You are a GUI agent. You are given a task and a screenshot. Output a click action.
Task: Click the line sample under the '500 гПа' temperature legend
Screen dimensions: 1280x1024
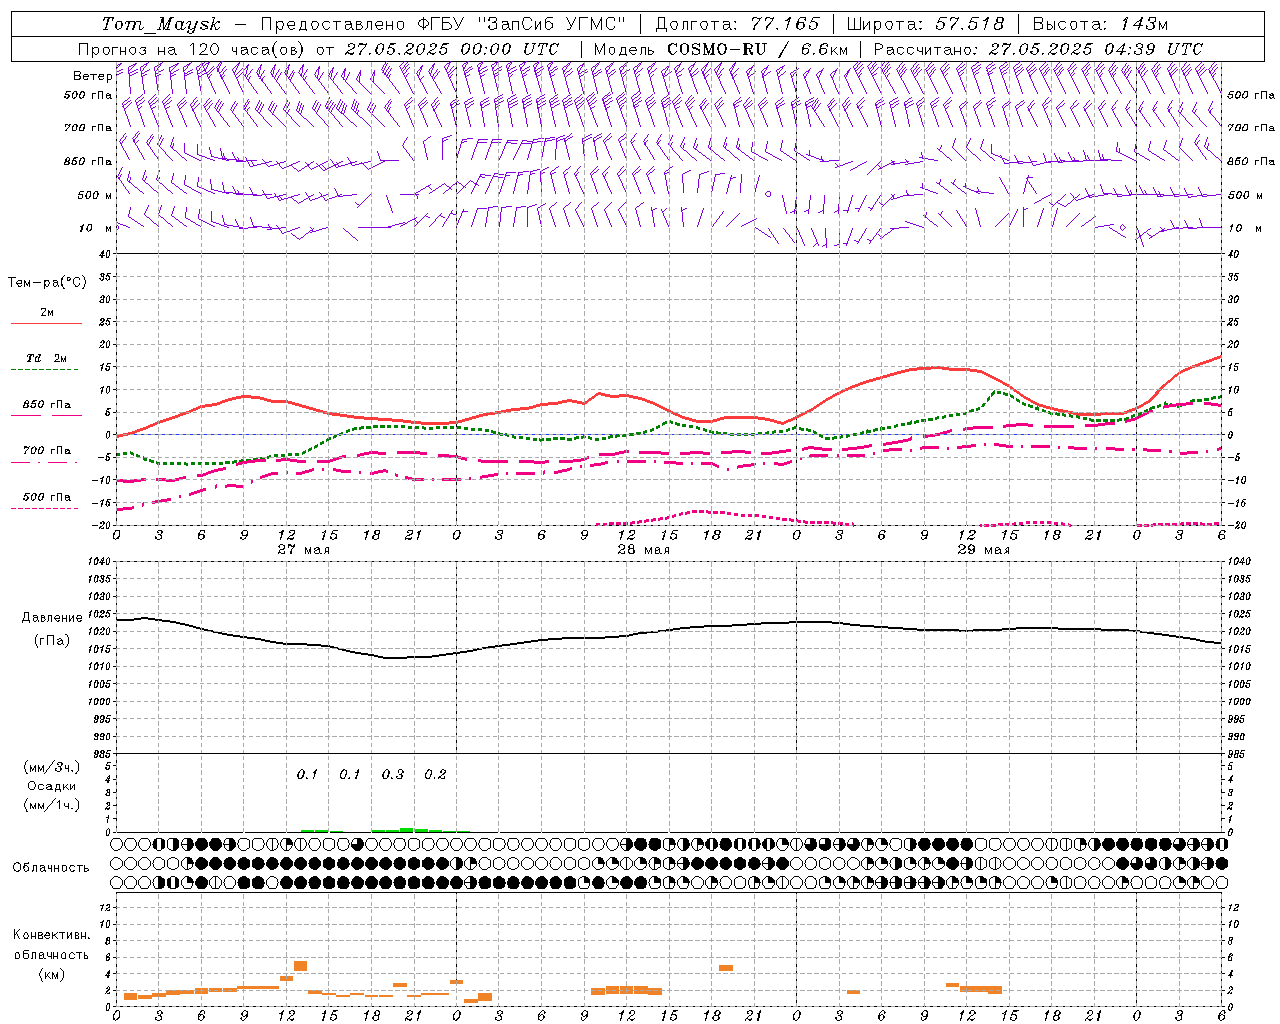point(45,509)
